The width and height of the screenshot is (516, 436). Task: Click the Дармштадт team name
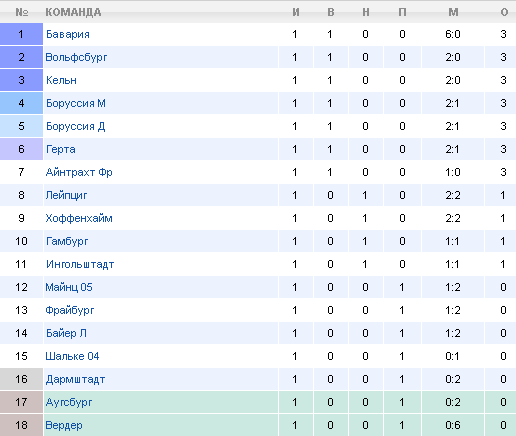tap(75, 379)
